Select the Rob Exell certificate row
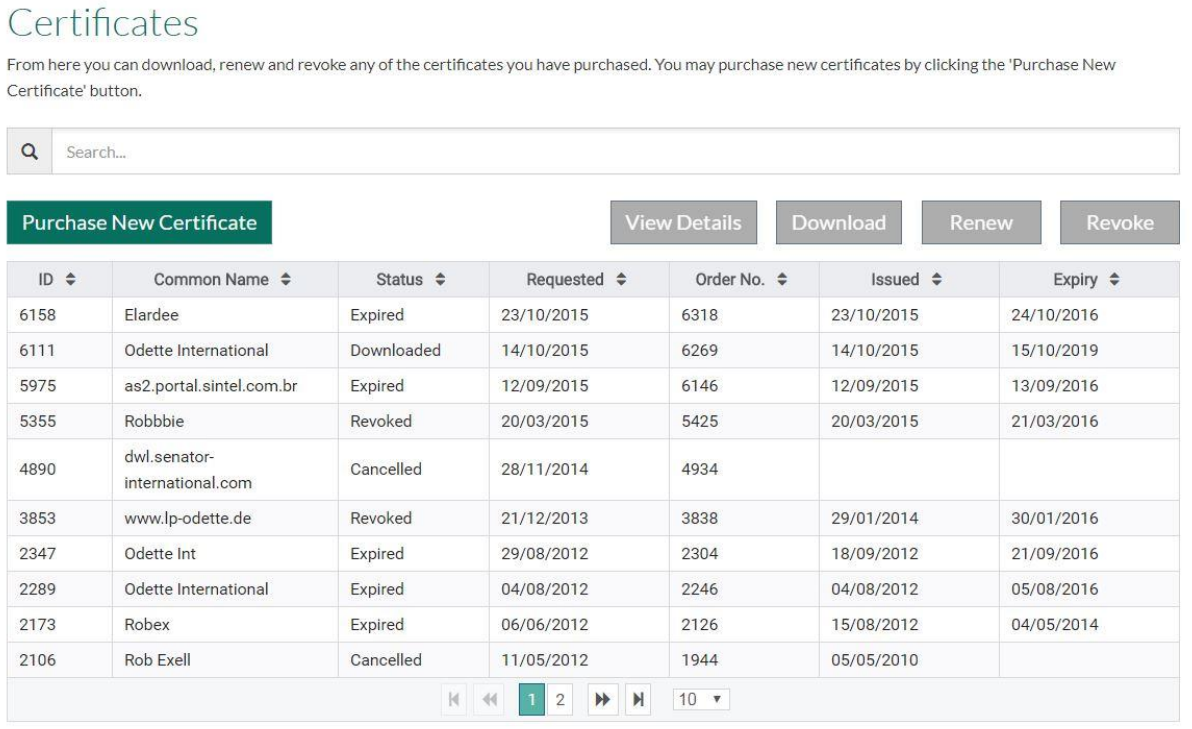 pyautogui.click(x=593, y=660)
